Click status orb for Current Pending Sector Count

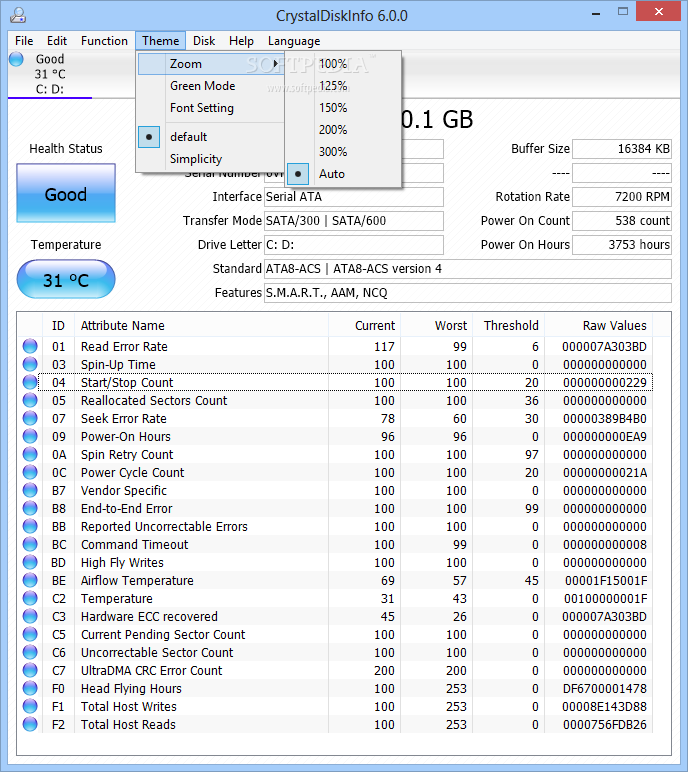(x=30, y=634)
